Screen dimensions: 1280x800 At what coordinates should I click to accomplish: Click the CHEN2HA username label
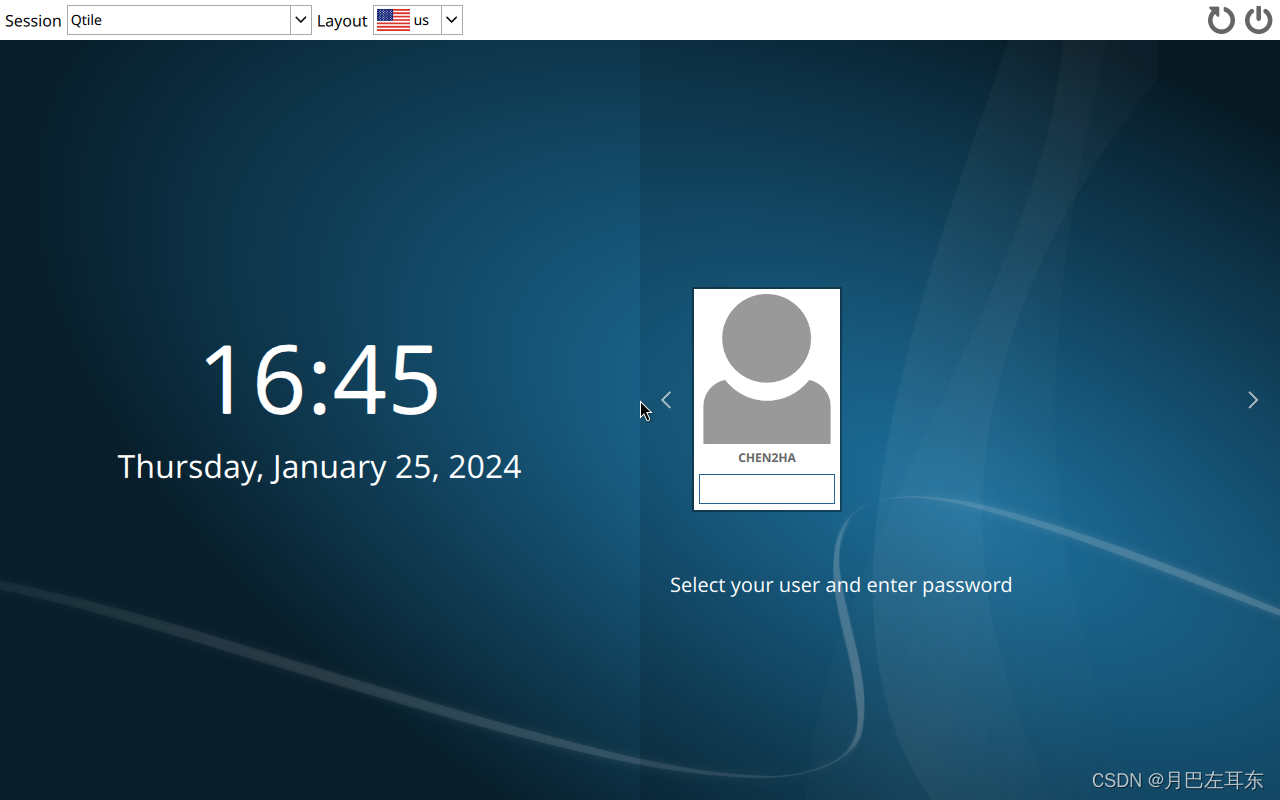click(767, 458)
